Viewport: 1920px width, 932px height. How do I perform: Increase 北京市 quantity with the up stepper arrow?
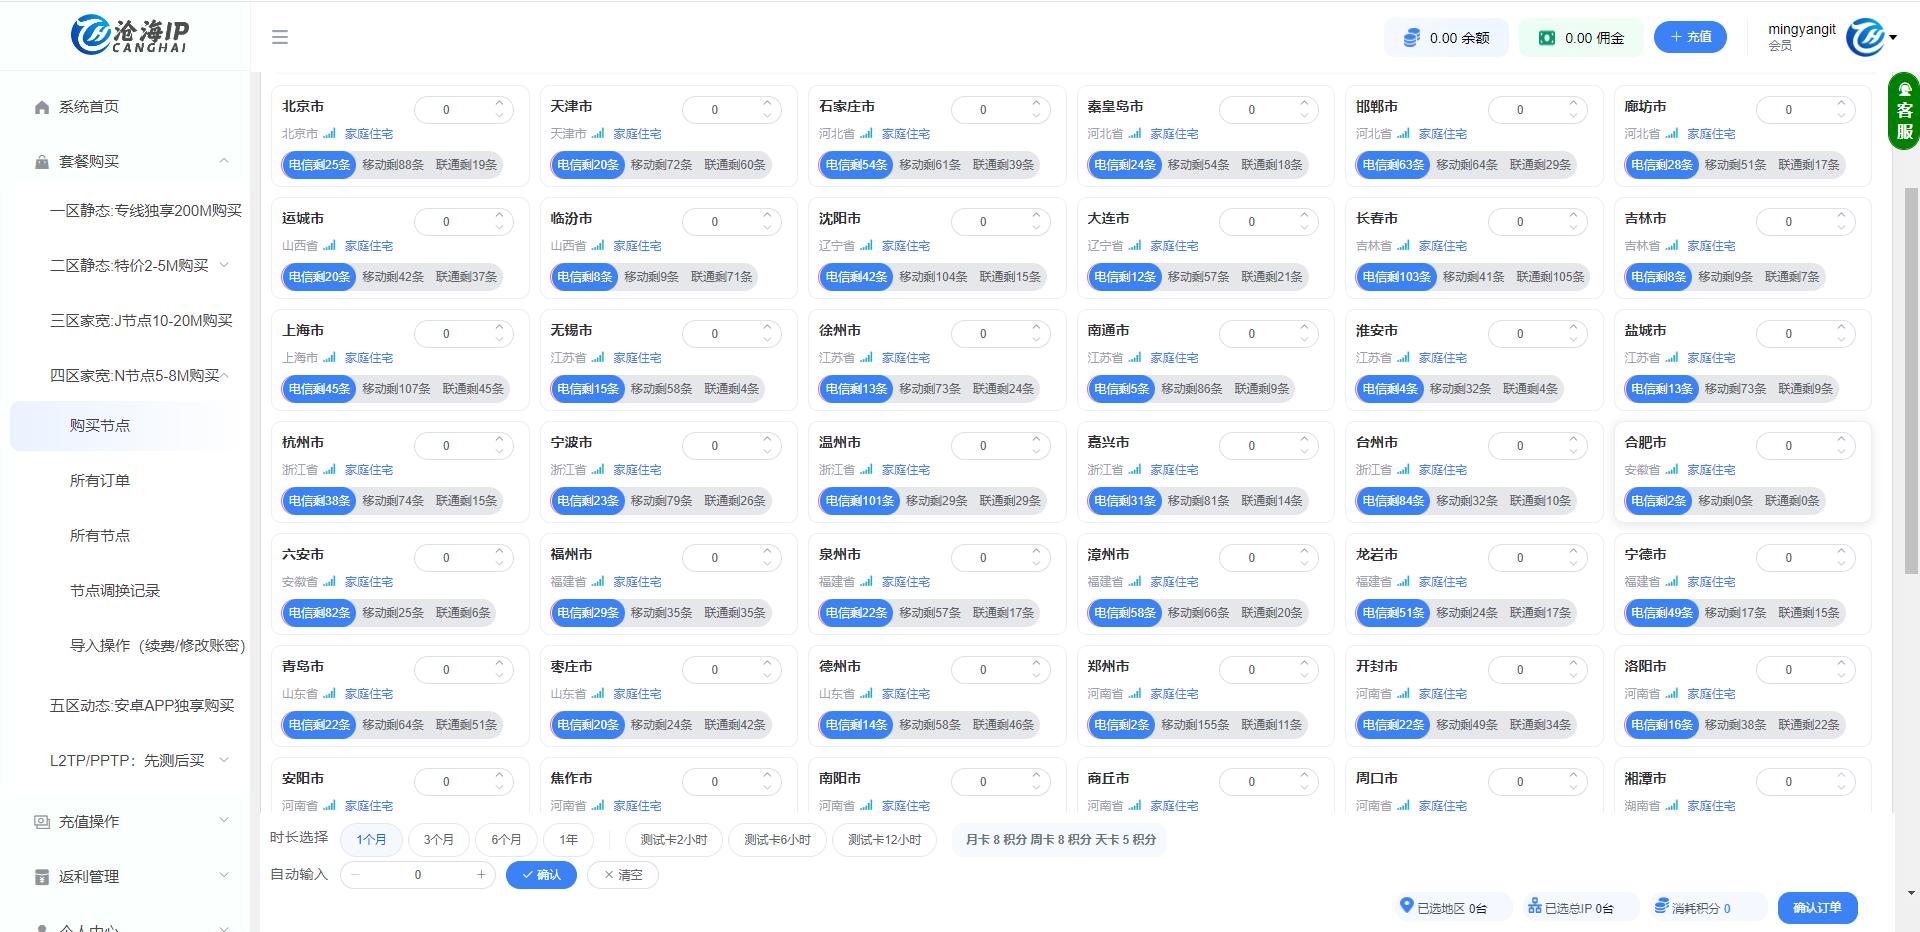(x=498, y=103)
